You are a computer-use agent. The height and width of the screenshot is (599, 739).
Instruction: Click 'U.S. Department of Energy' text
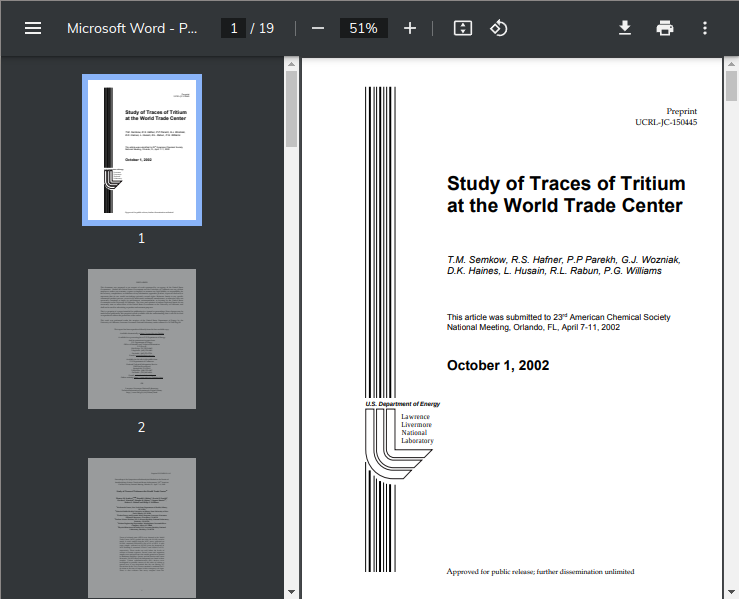(402, 404)
